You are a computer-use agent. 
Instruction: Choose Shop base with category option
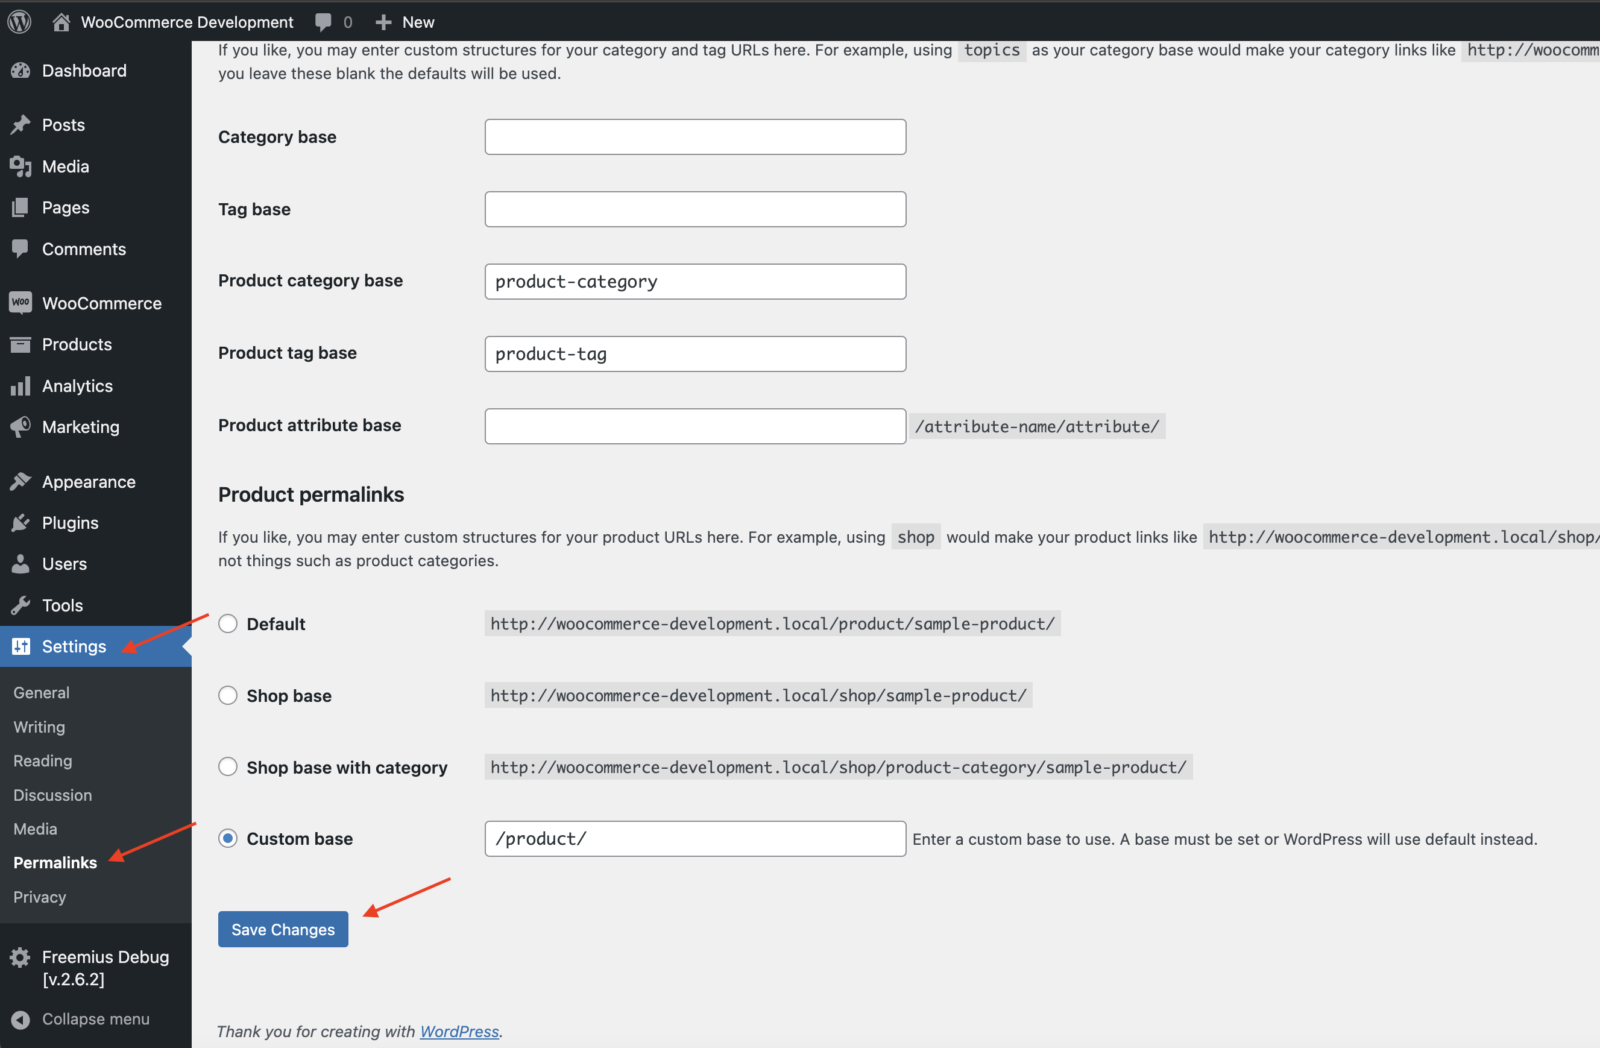pyautogui.click(x=228, y=767)
